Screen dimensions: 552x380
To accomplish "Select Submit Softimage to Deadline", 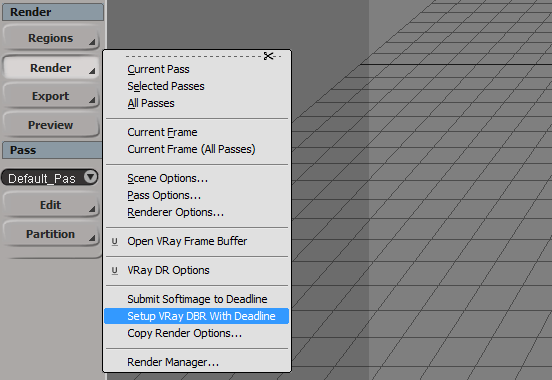I will [x=196, y=299].
